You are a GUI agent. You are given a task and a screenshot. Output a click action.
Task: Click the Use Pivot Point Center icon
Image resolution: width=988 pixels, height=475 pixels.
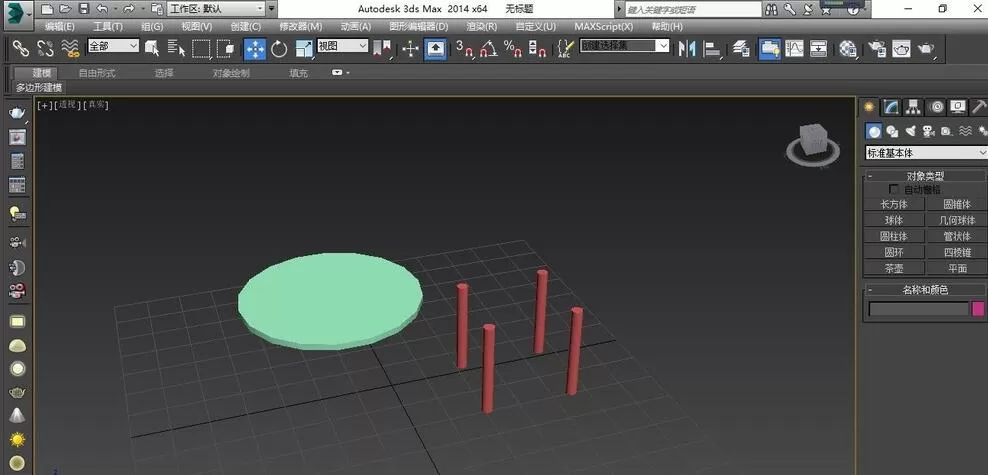point(382,49)
